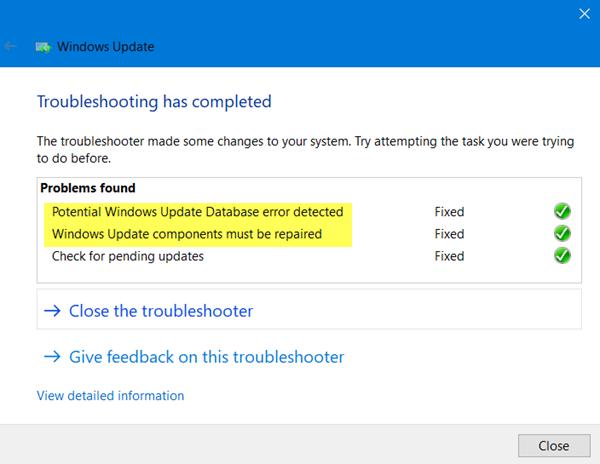
Task: Click green checkmark for components repaired row
Action: coord(562,233)
